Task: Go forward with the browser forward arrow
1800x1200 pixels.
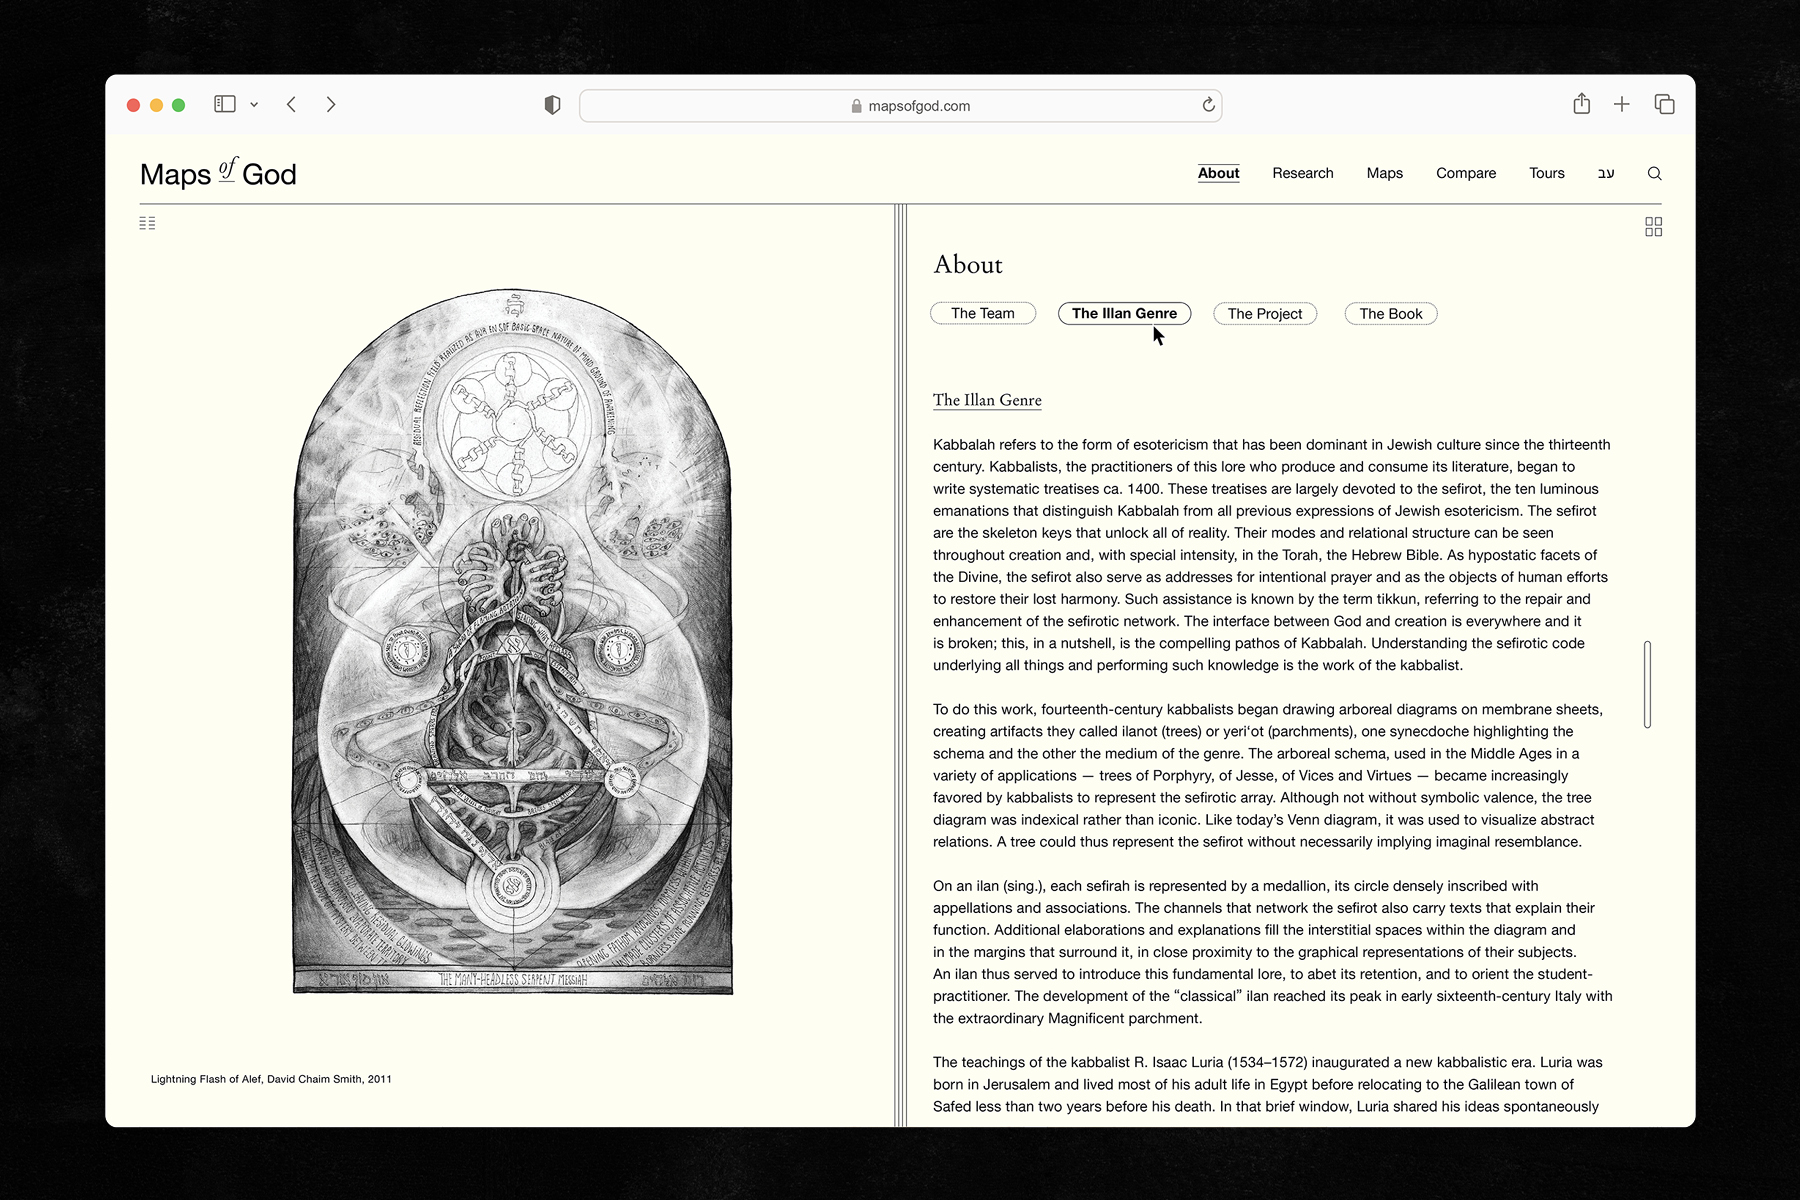Action: point(331,104)
